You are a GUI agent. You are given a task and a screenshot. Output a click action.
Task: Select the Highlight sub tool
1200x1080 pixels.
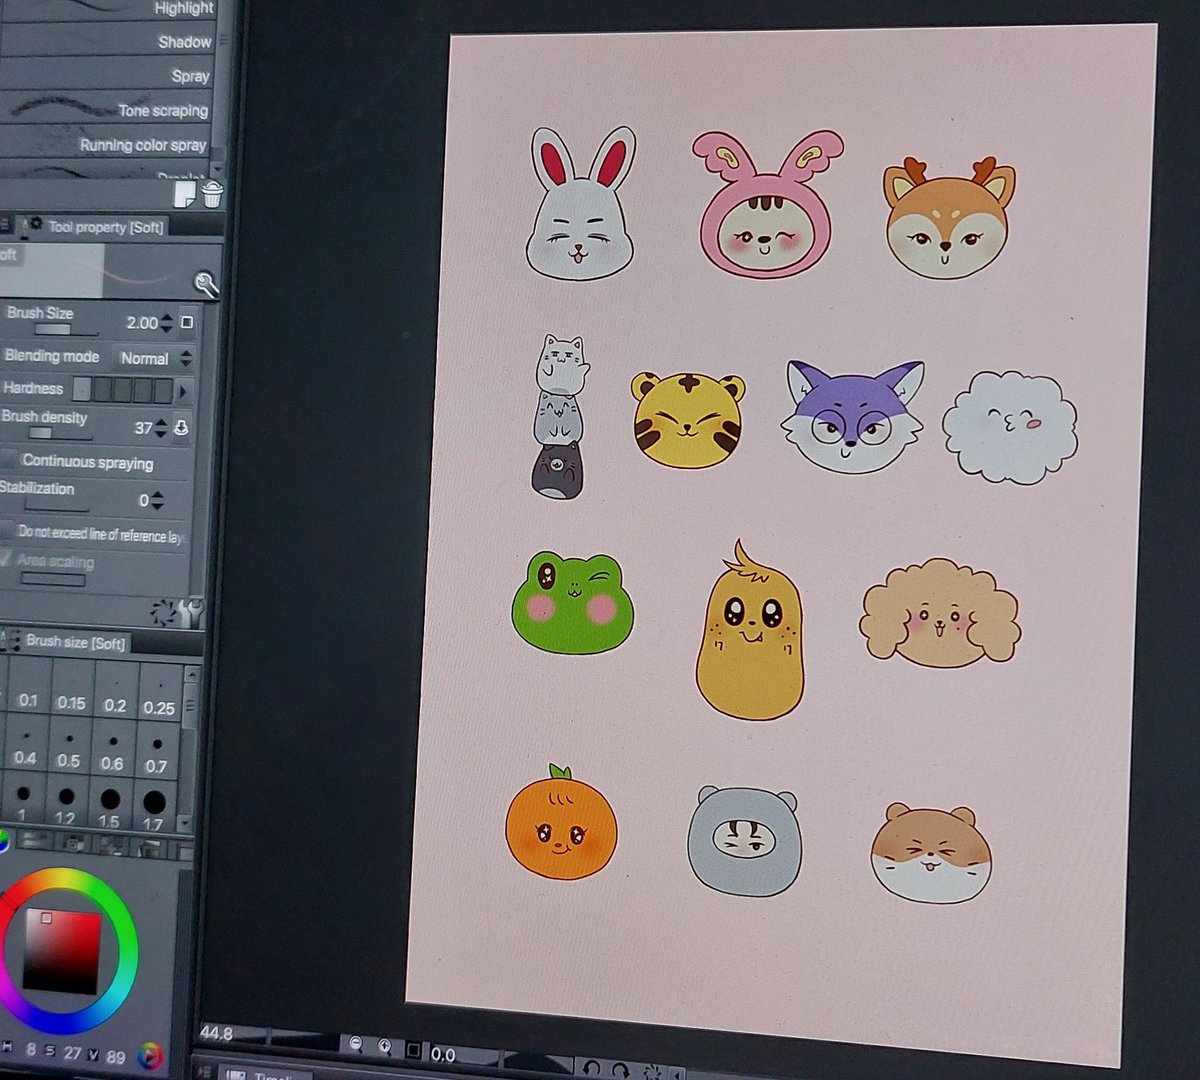tap(108, 9)
